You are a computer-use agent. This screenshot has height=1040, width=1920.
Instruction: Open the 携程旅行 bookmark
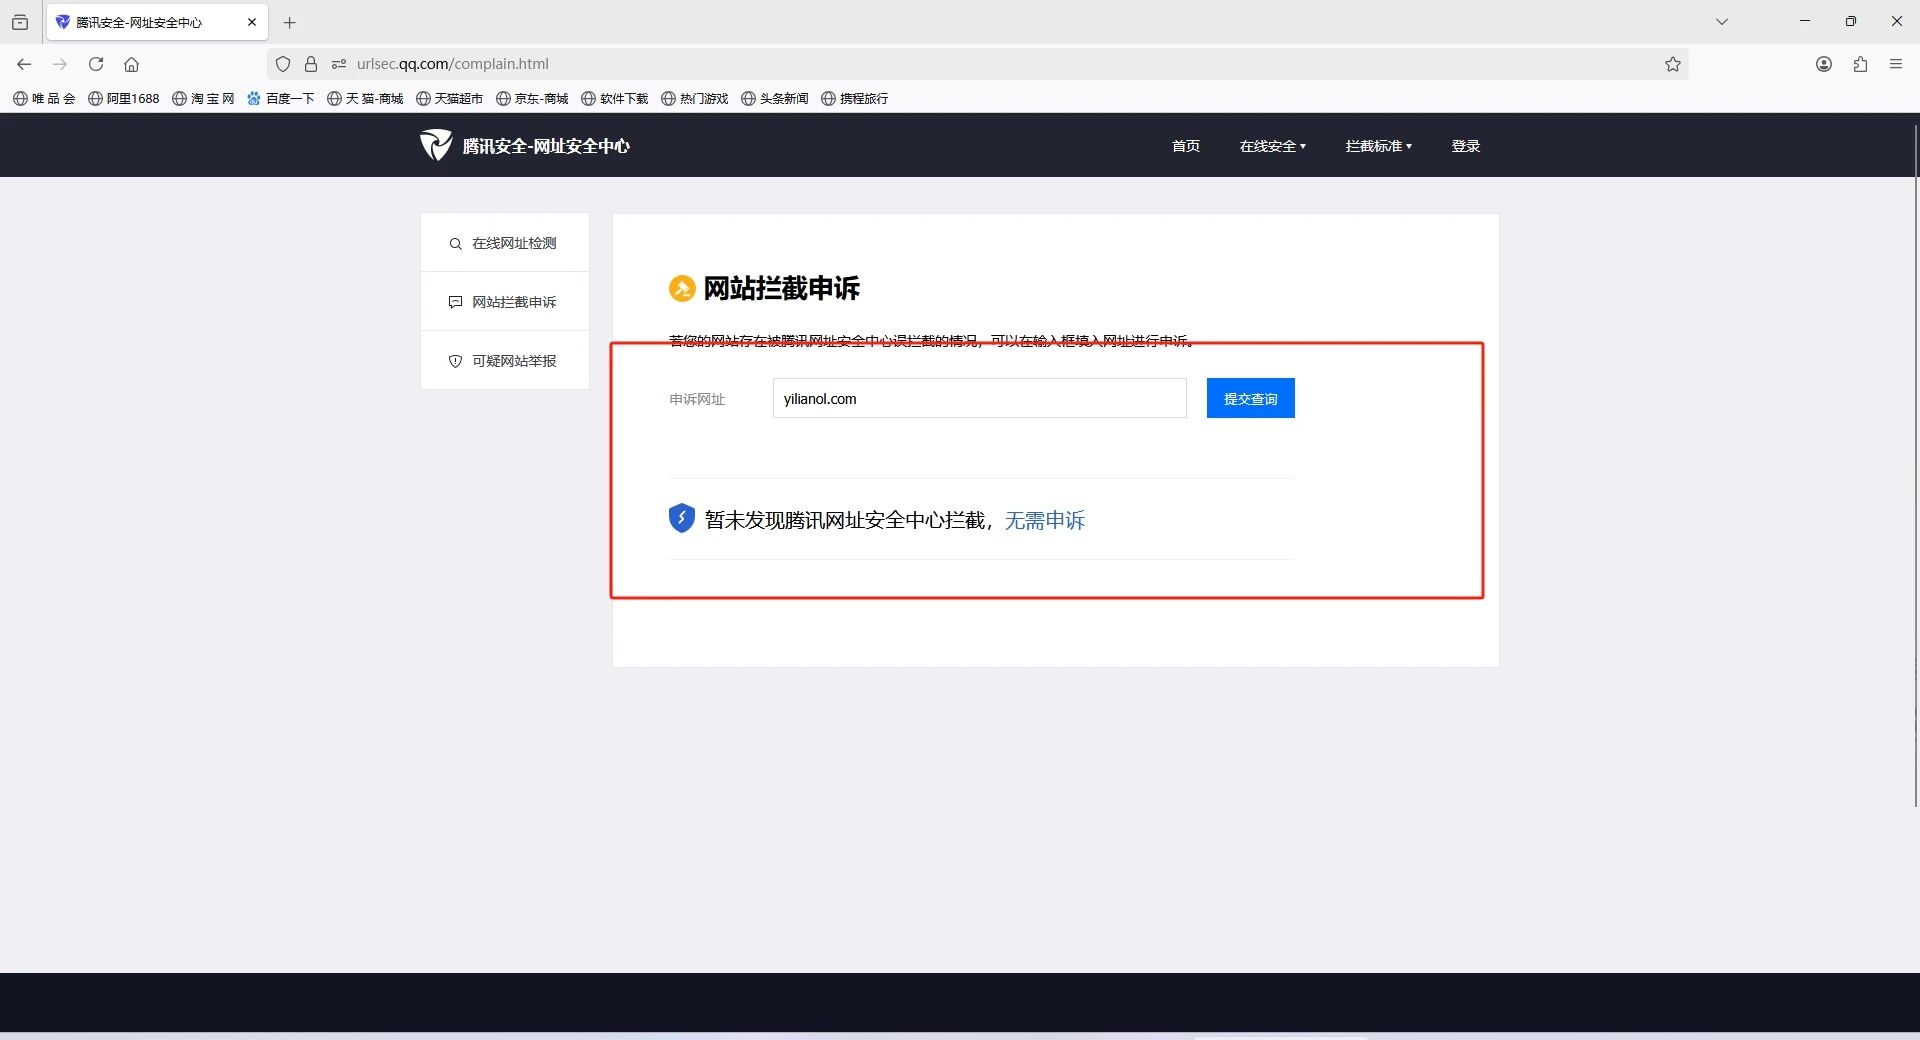(855, 98)
